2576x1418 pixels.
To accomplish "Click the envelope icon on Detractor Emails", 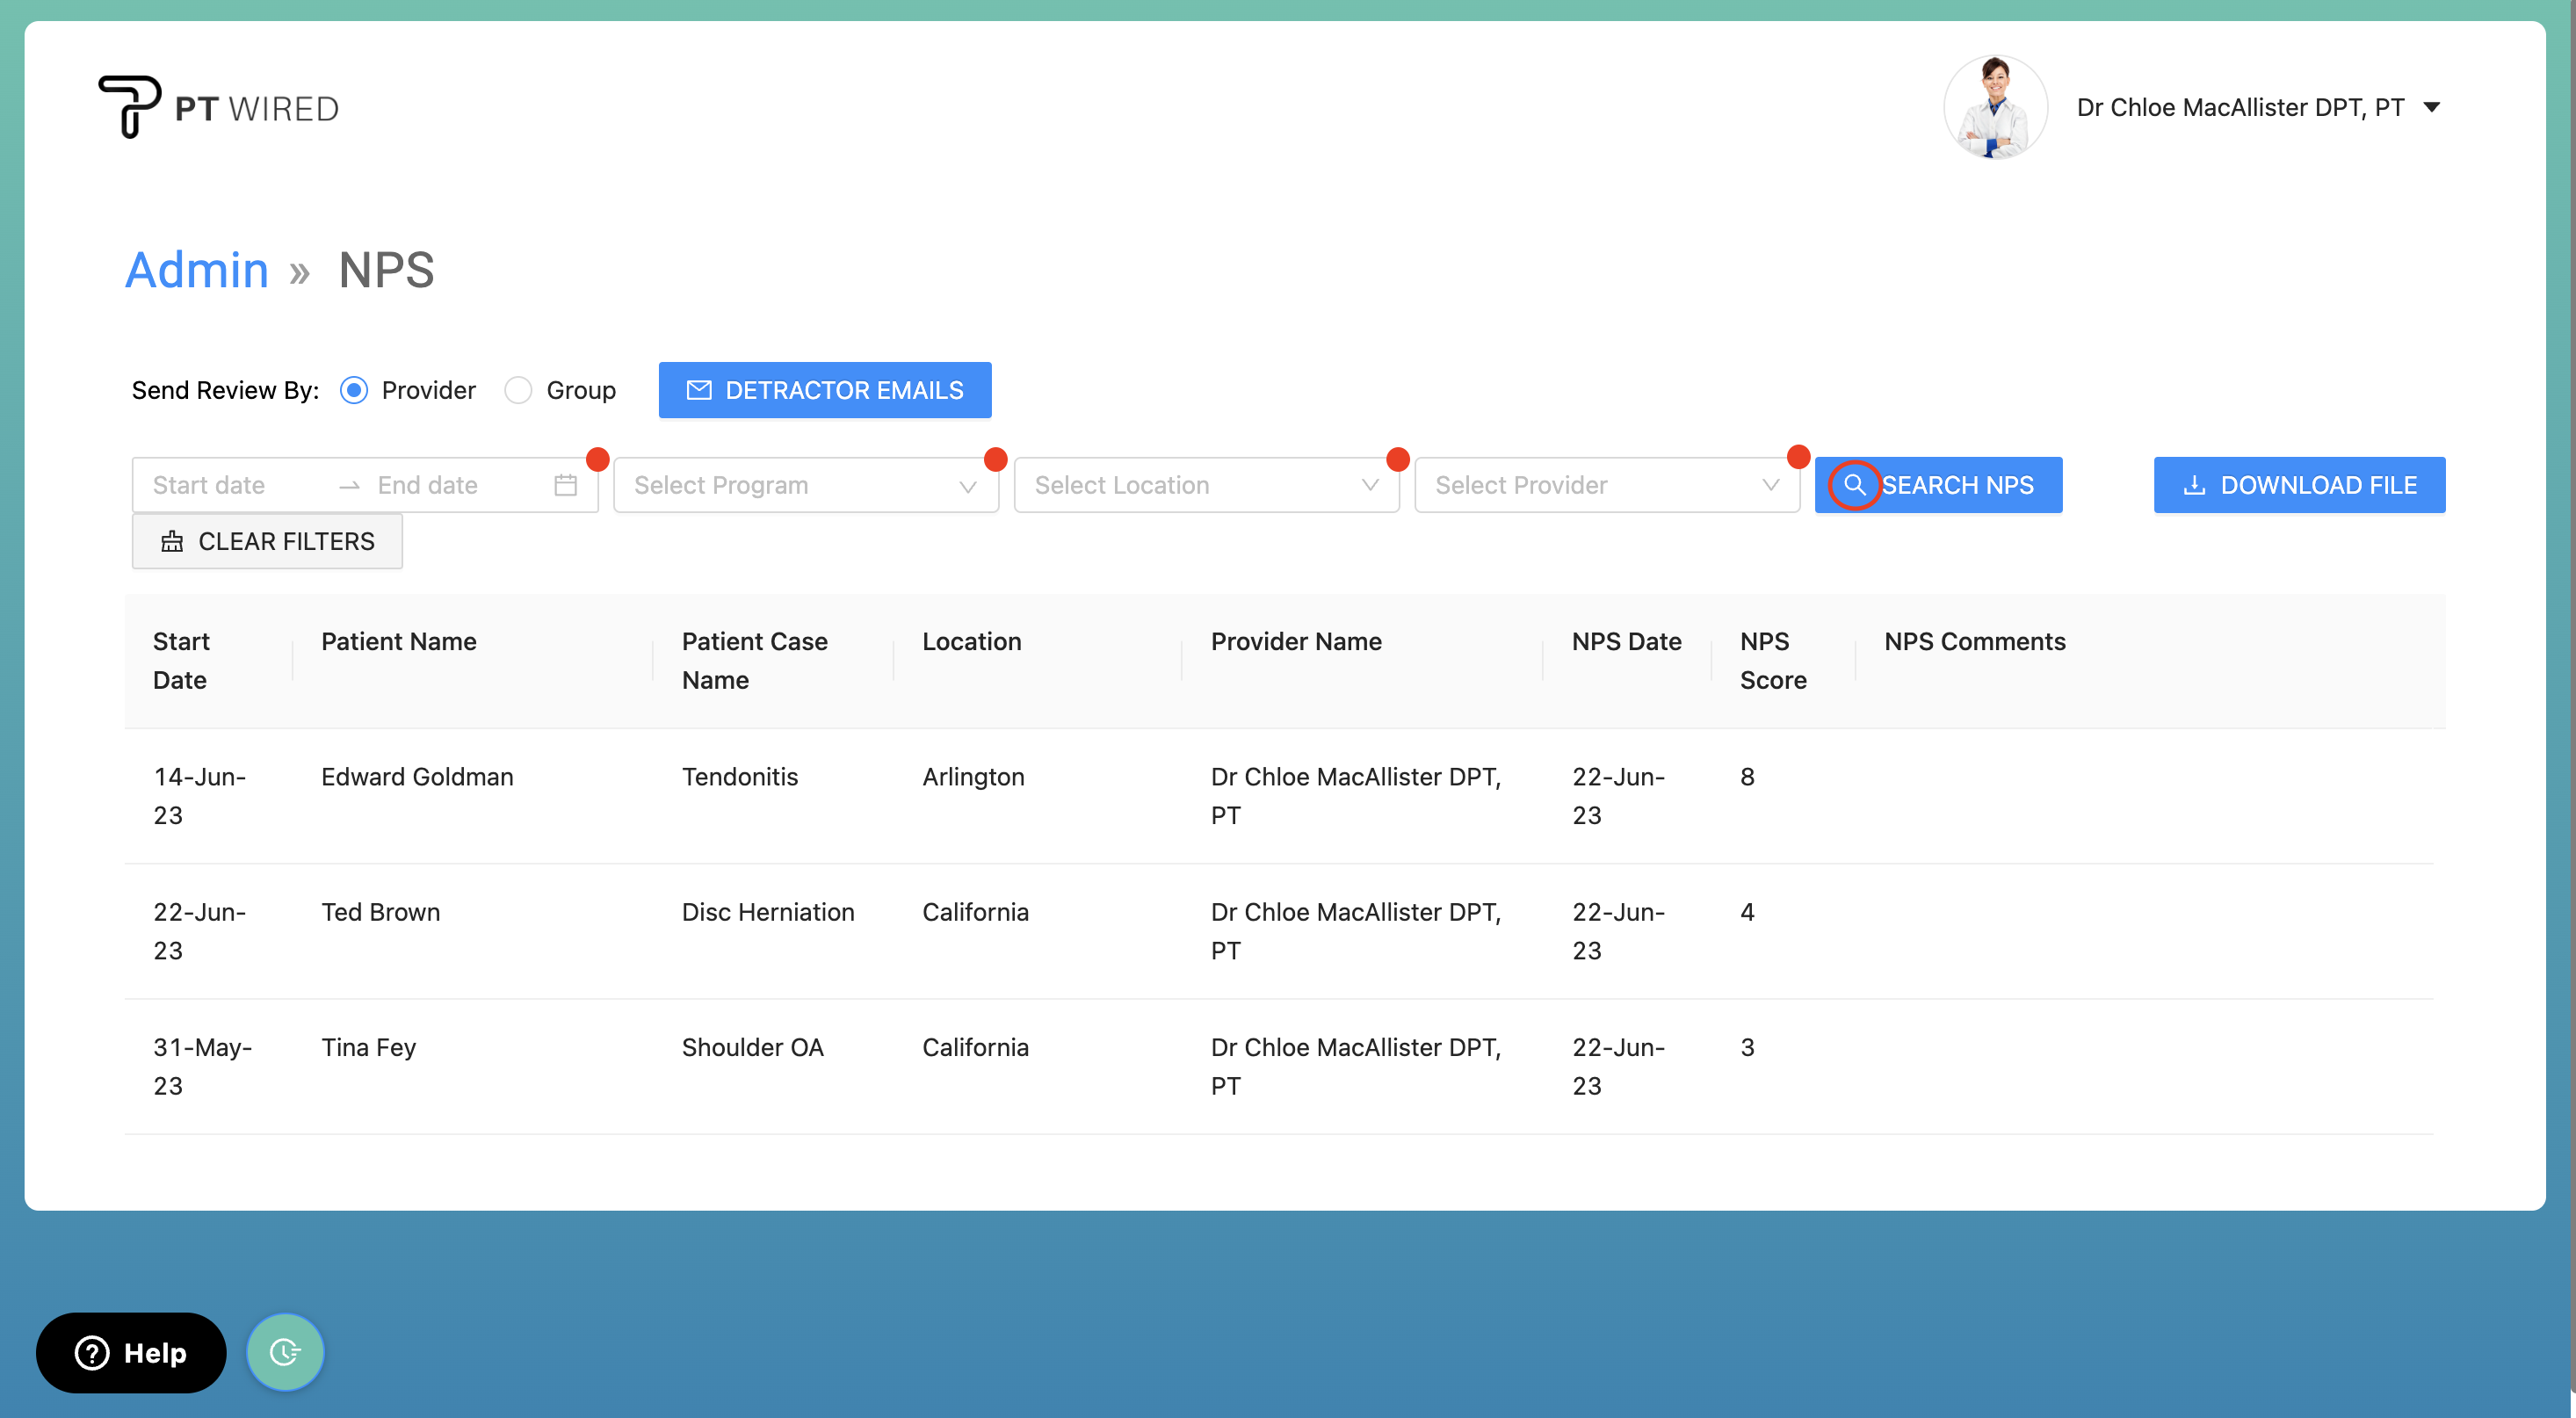I will [x=699, y=390].
